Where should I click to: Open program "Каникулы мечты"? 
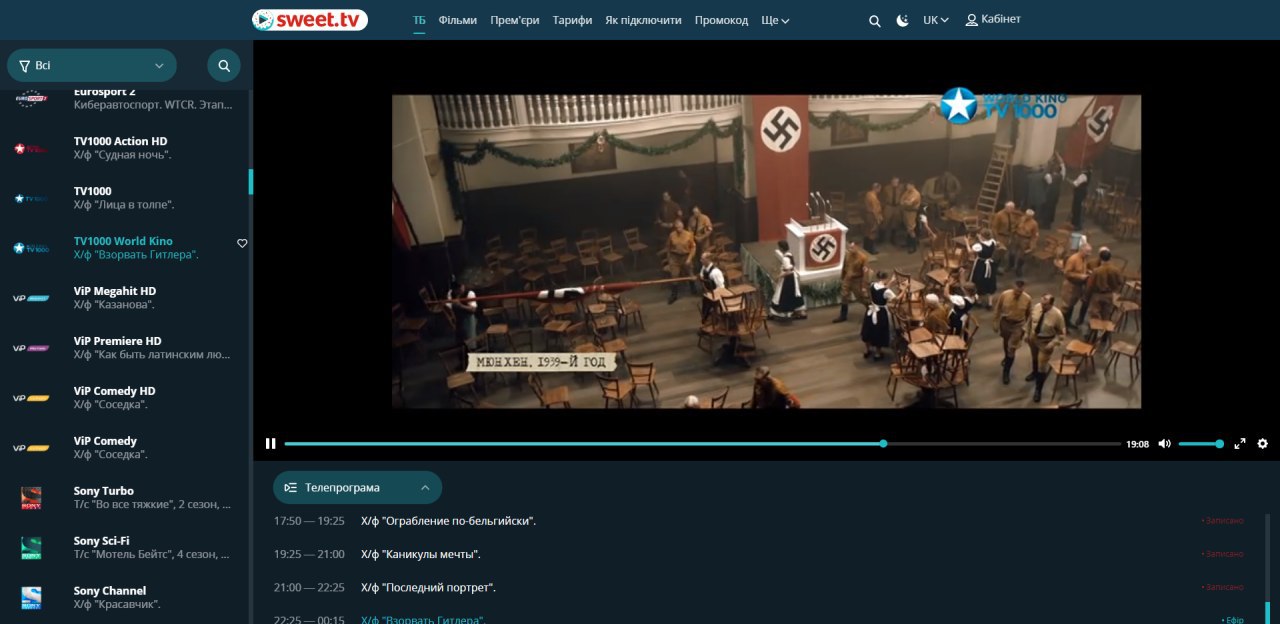[x=421, y=554]
